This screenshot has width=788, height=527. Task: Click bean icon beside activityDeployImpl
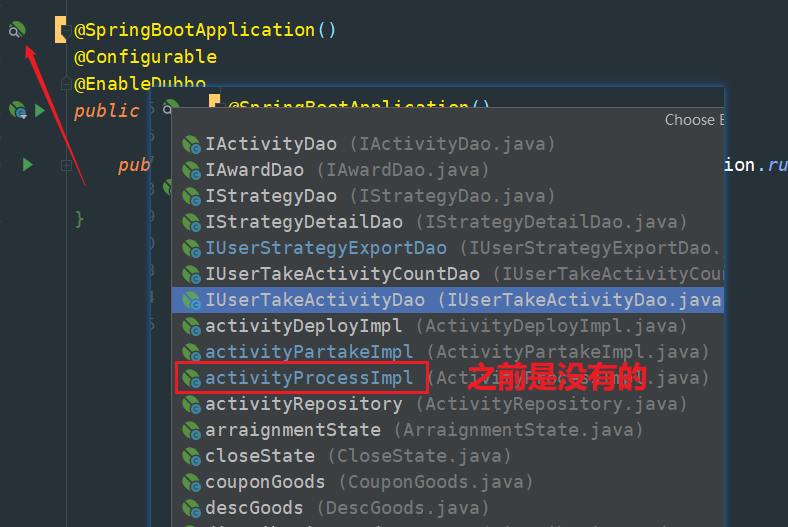[x=191, y=327]
